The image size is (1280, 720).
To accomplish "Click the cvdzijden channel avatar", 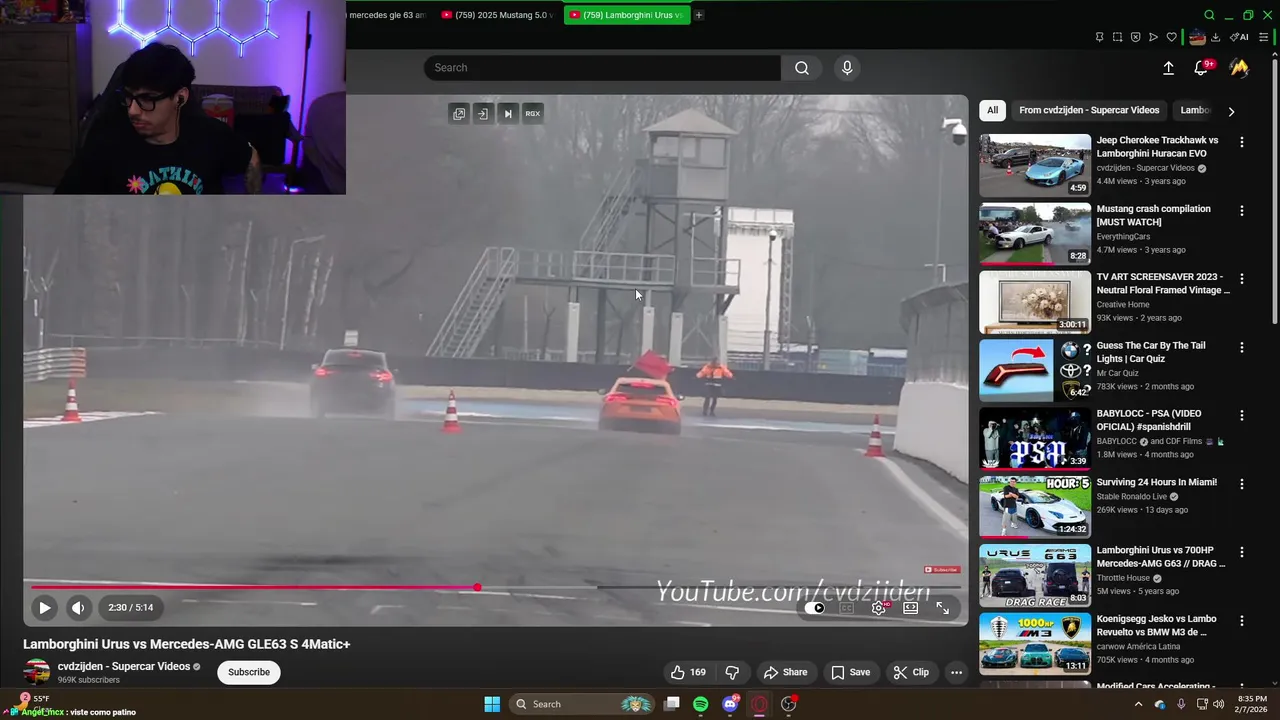I will 37,672.
